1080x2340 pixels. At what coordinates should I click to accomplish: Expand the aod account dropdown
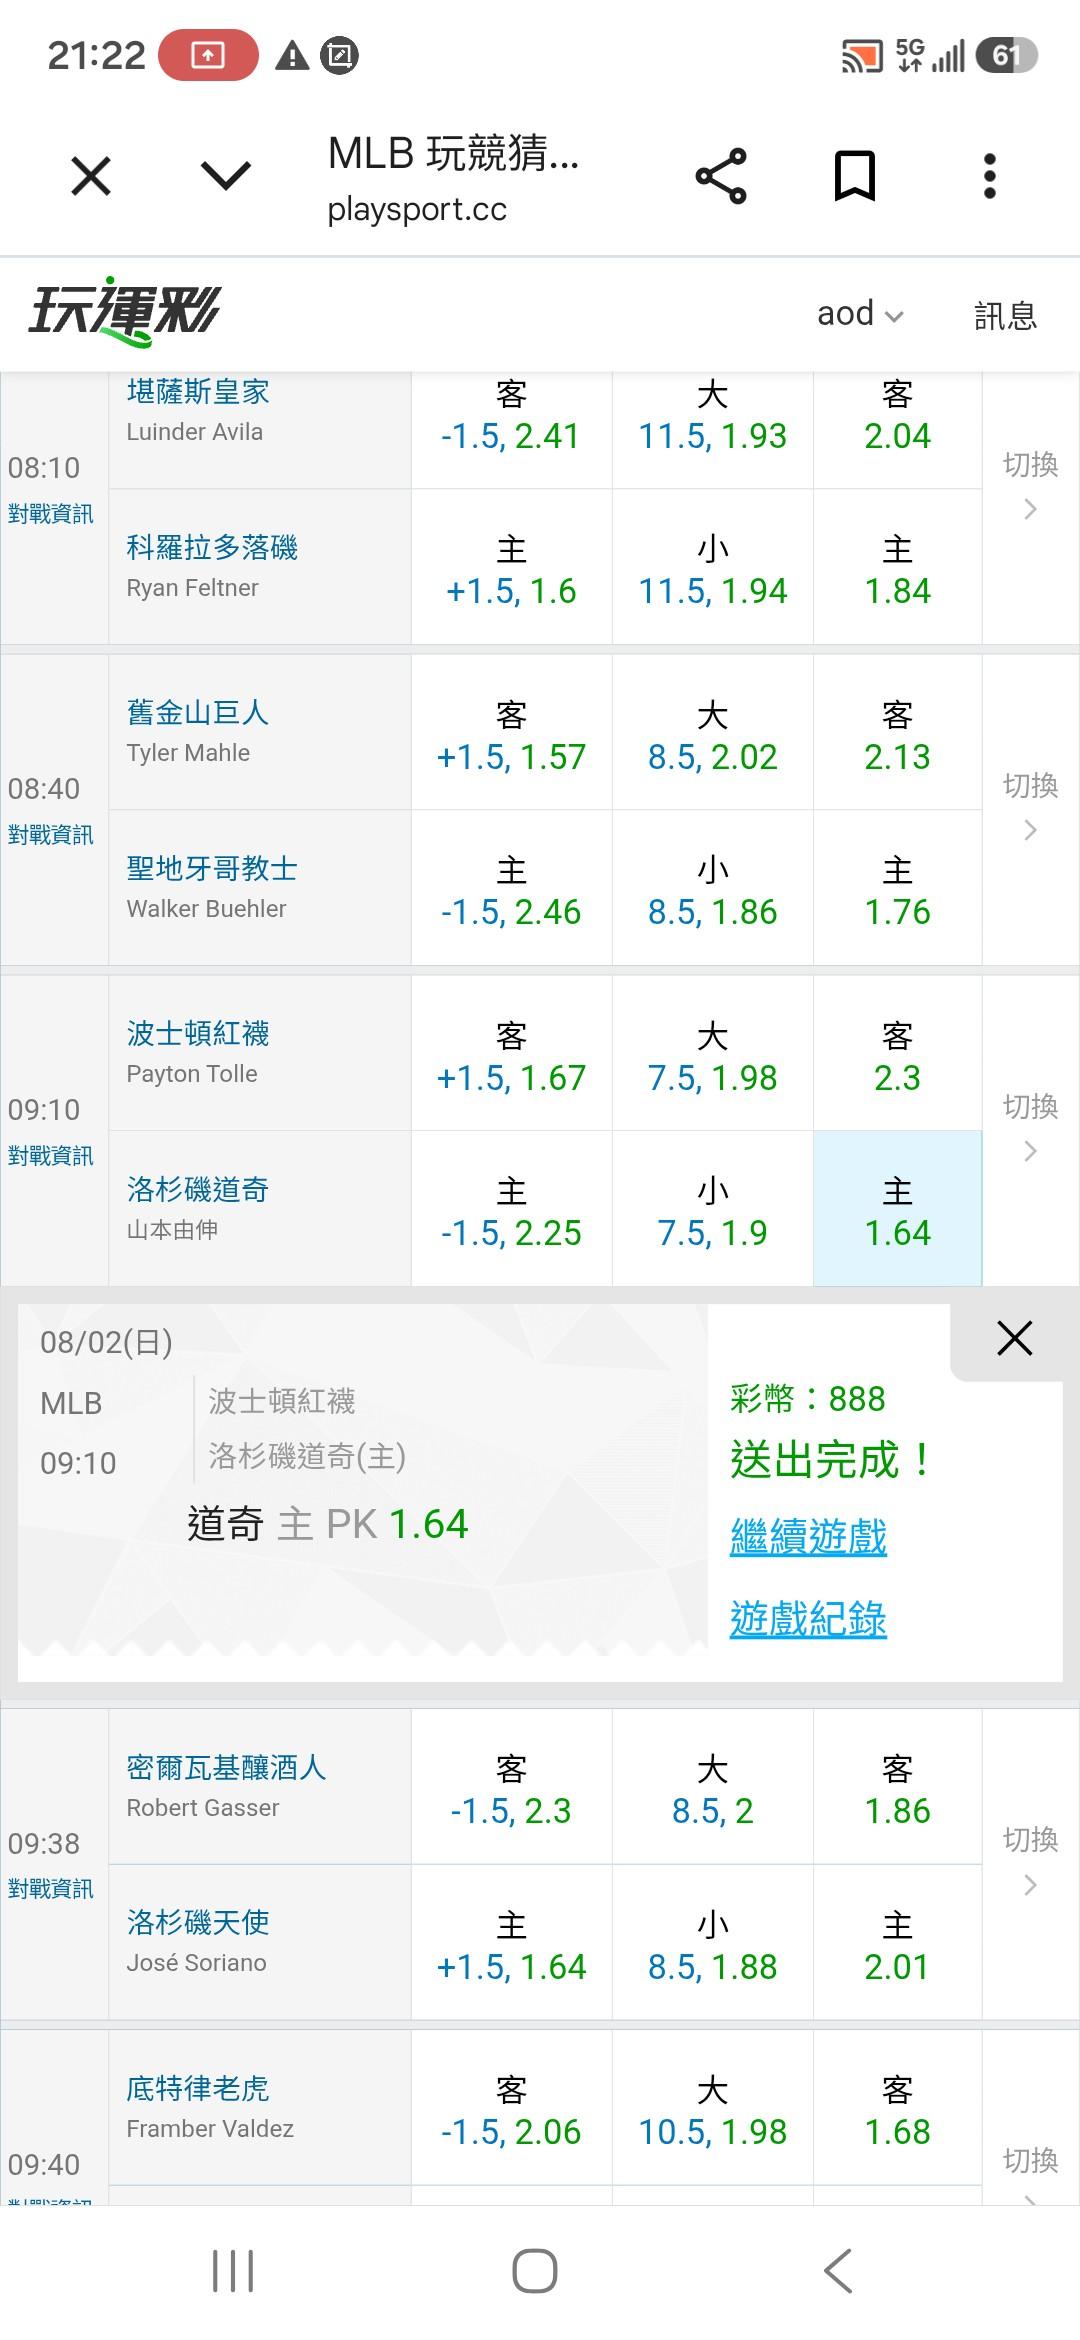tap(860, 314)
